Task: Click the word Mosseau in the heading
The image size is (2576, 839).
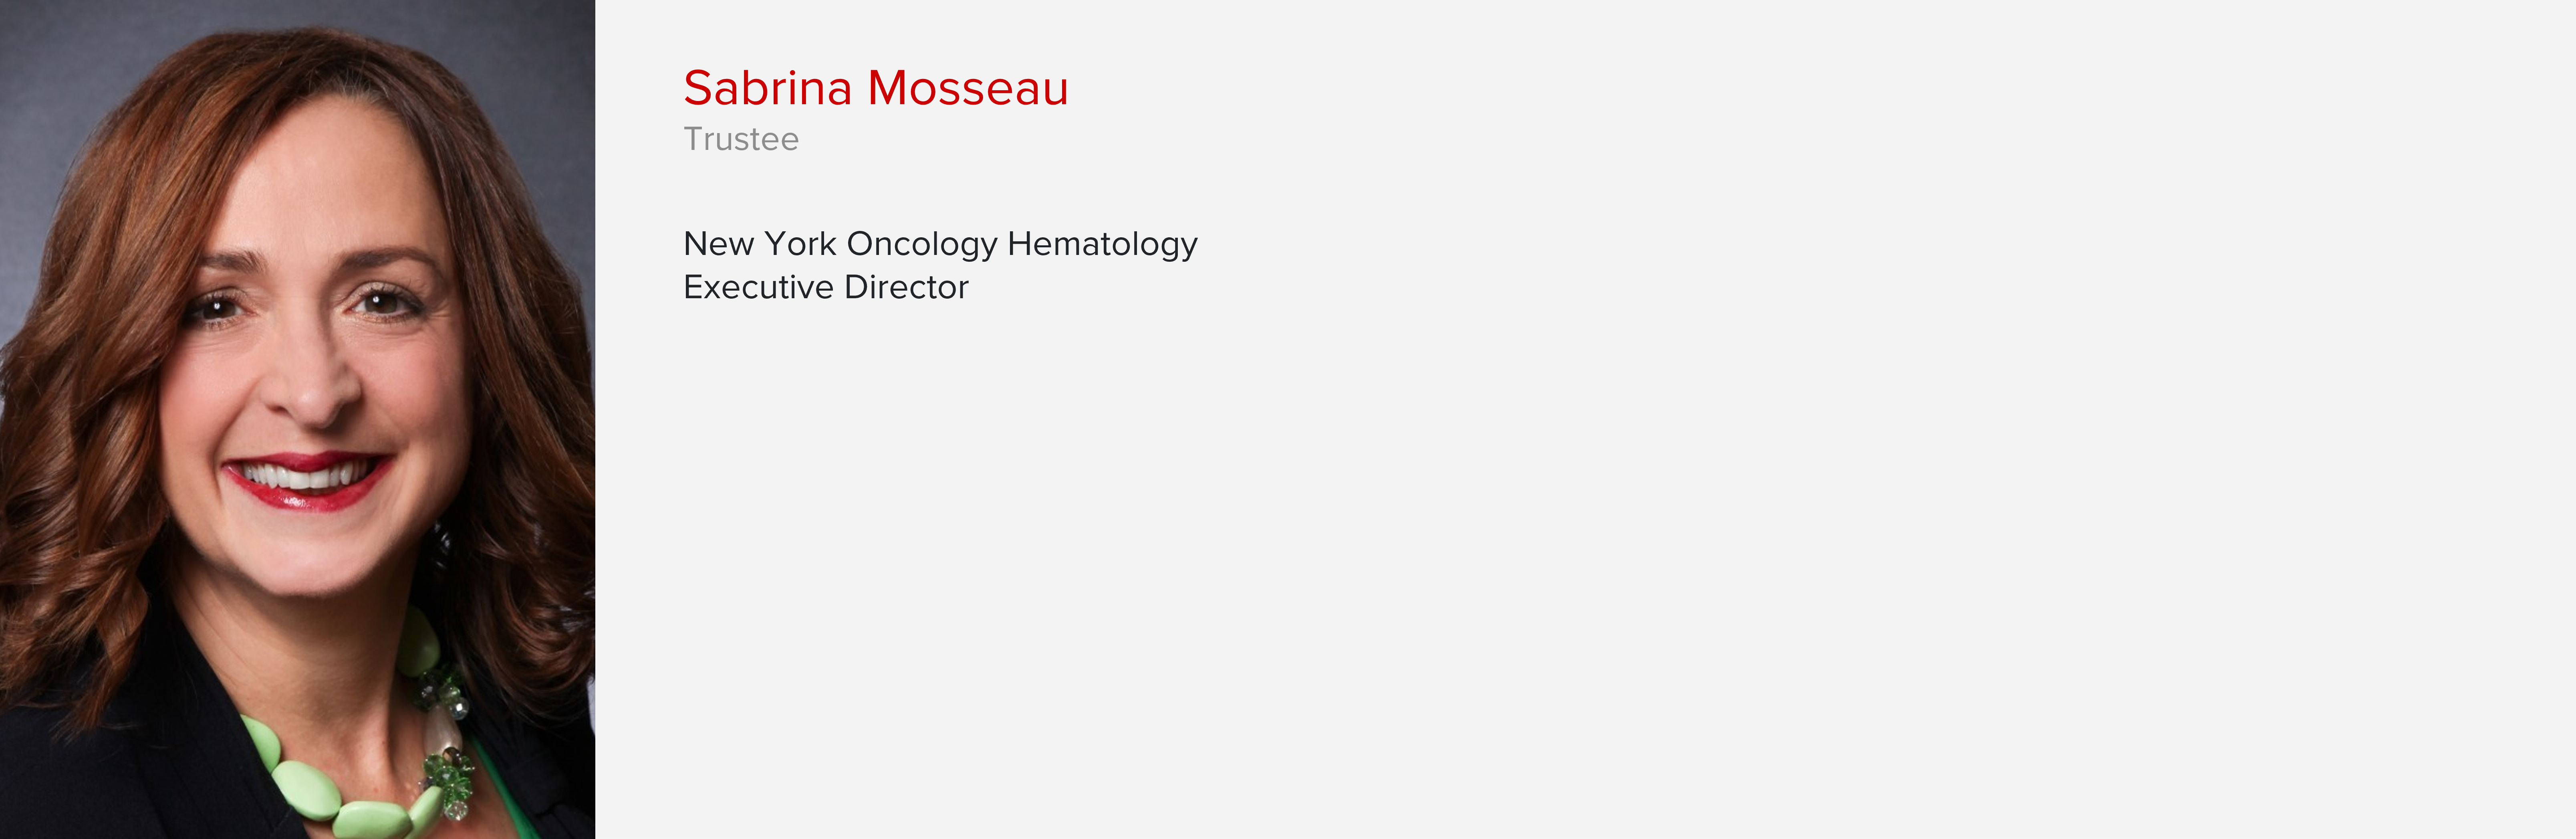Action: tap(968, 88)
